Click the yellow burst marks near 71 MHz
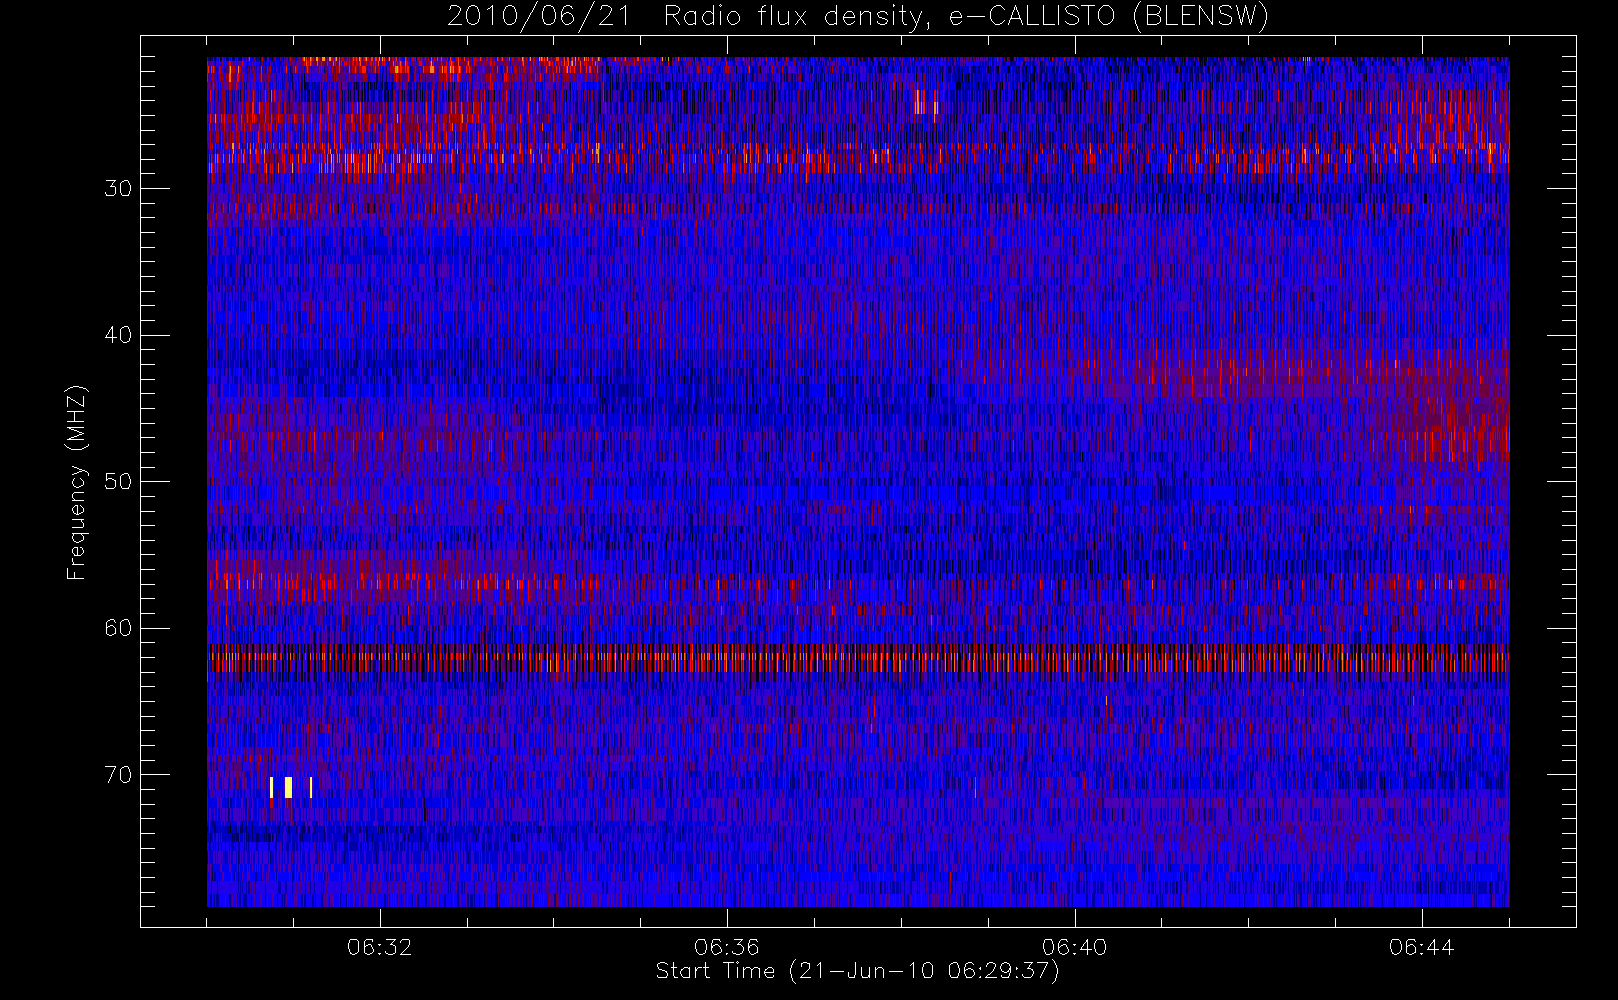Image resolution: width=1618 pixels, height=1000 pixels. [x=291, y=787]
